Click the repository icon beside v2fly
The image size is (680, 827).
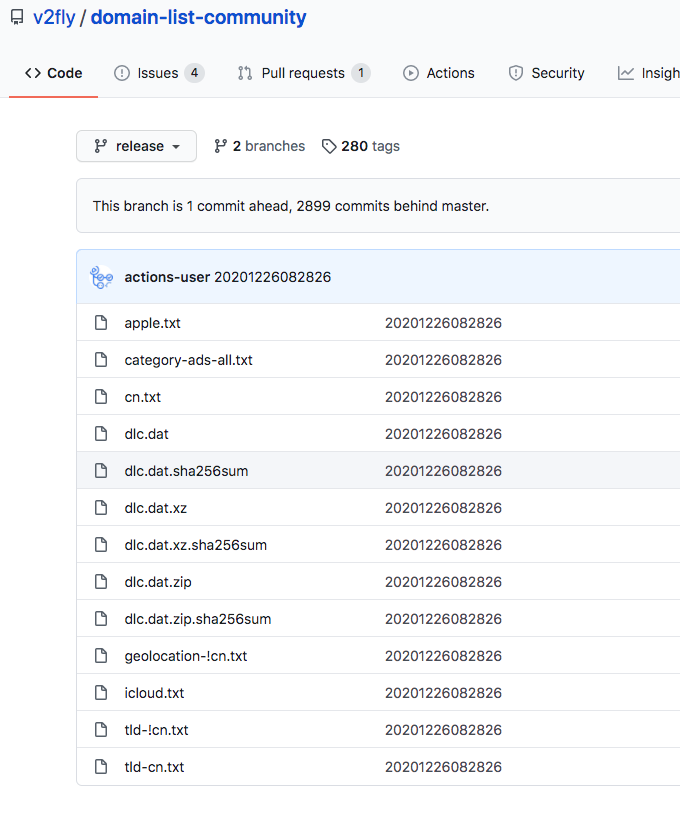click(17, 17)
